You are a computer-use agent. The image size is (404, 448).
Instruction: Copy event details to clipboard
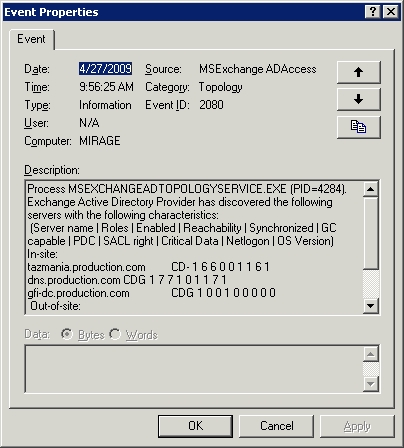(358, 127)
